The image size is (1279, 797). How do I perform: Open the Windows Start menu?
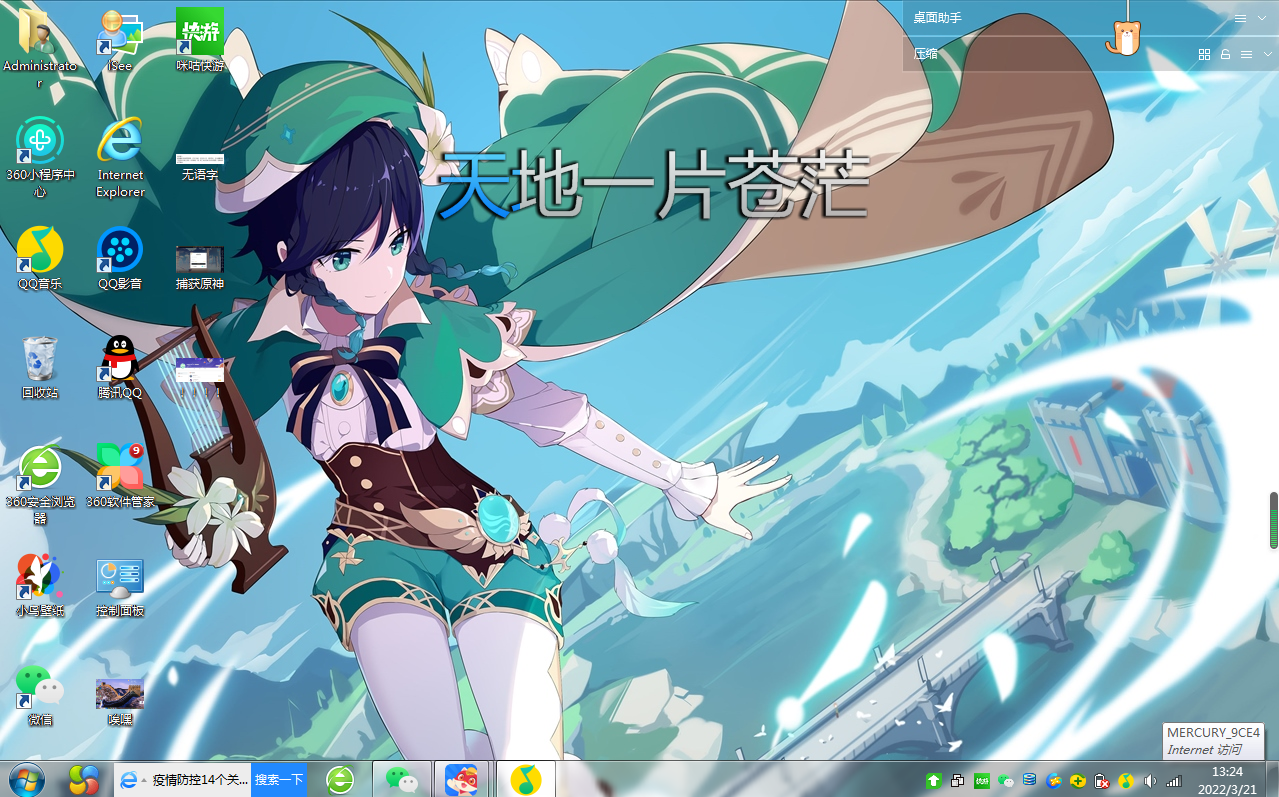point(27,779)
